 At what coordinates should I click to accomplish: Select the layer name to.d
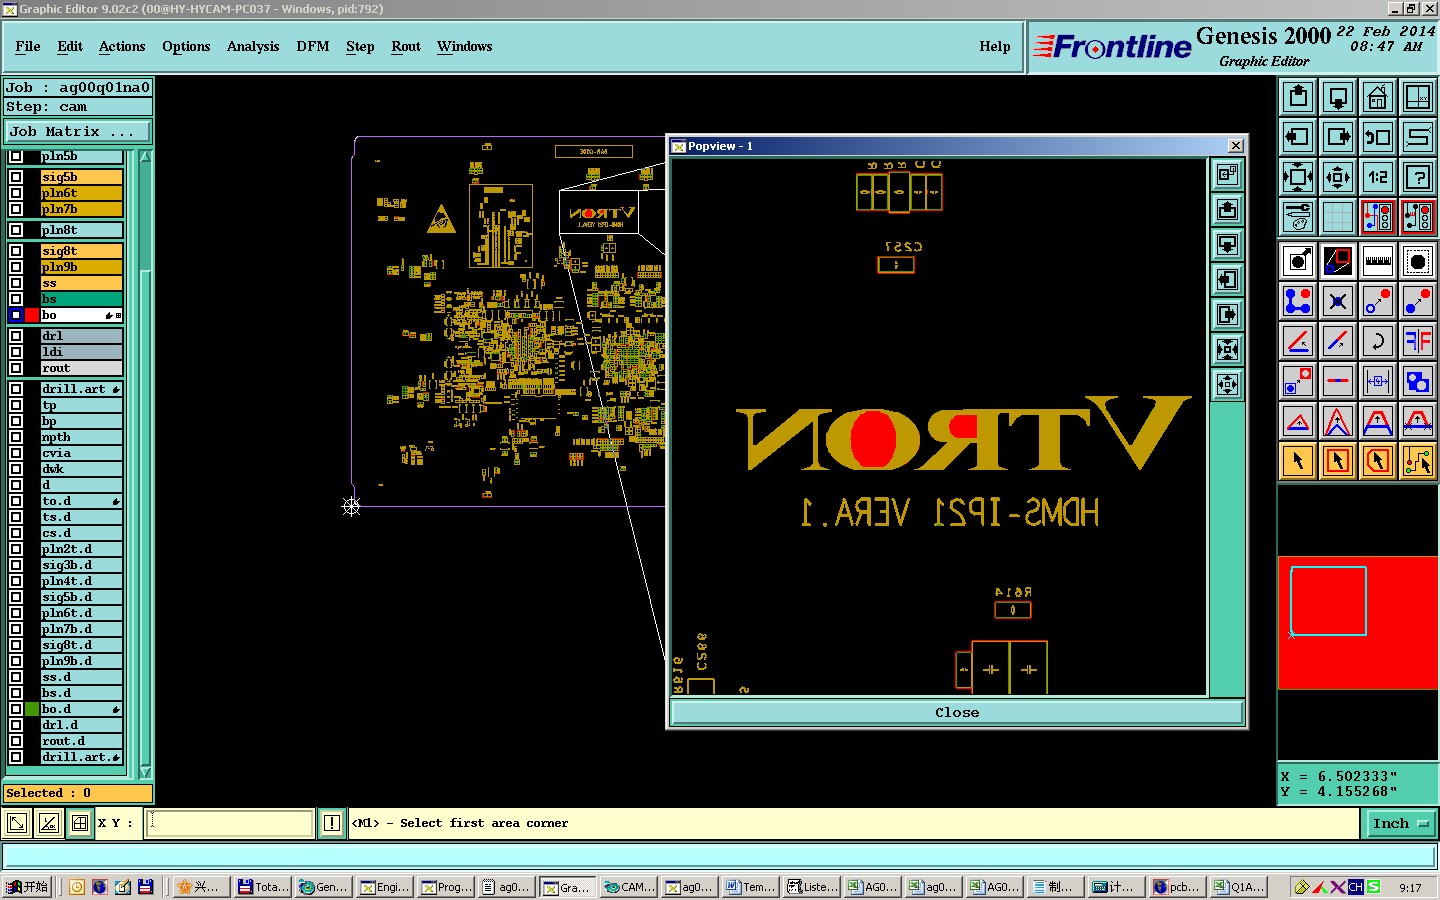(81, 501)
